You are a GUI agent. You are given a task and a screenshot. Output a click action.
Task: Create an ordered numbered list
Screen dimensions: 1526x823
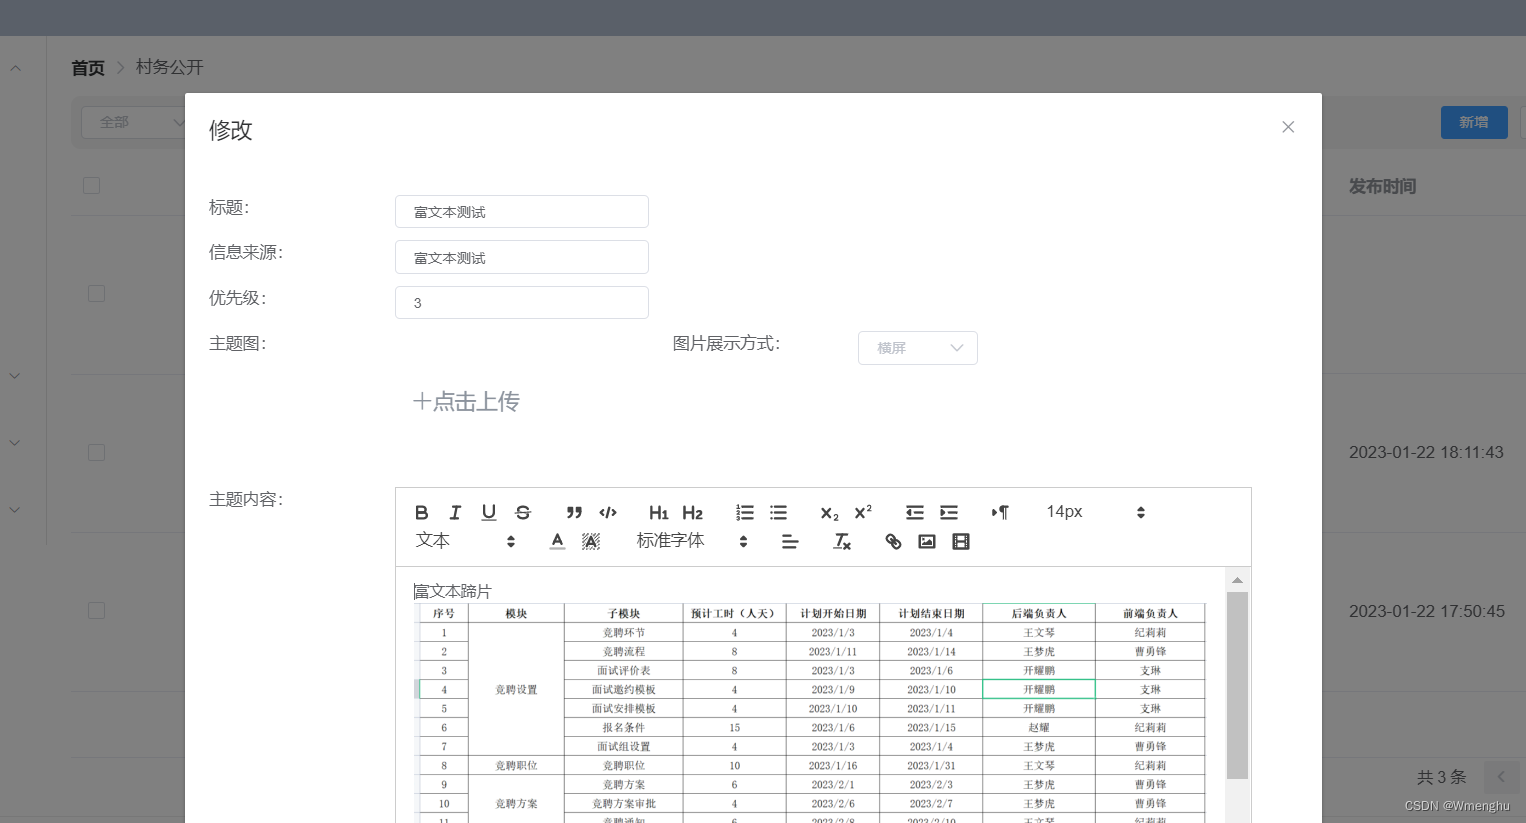pos(745,512)
